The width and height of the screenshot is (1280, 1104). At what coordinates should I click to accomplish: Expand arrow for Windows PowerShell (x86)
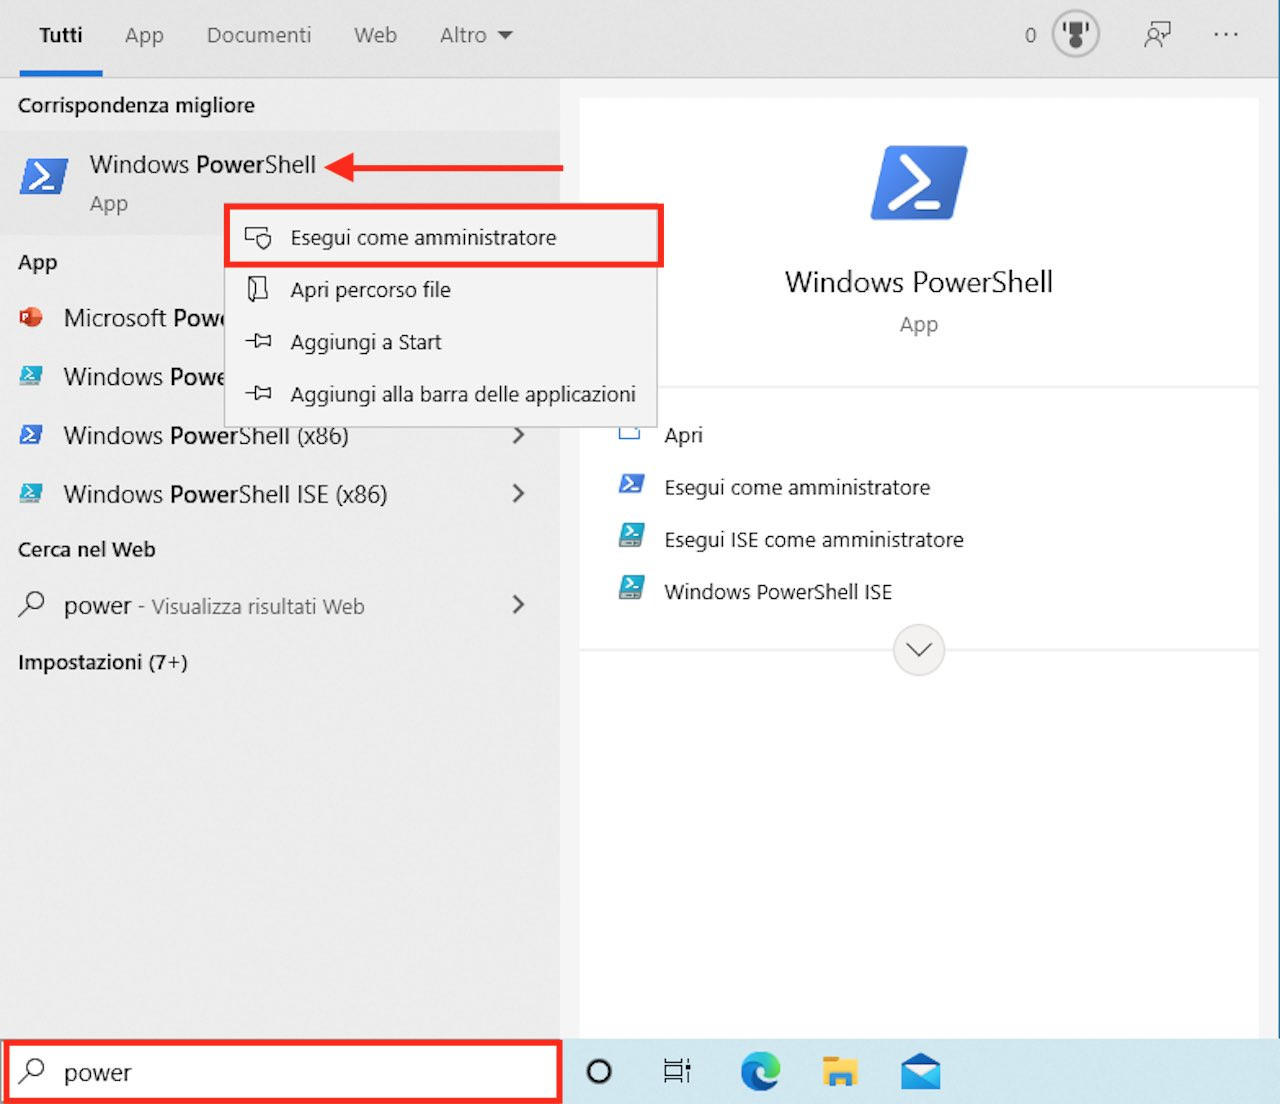coord(518,435)
